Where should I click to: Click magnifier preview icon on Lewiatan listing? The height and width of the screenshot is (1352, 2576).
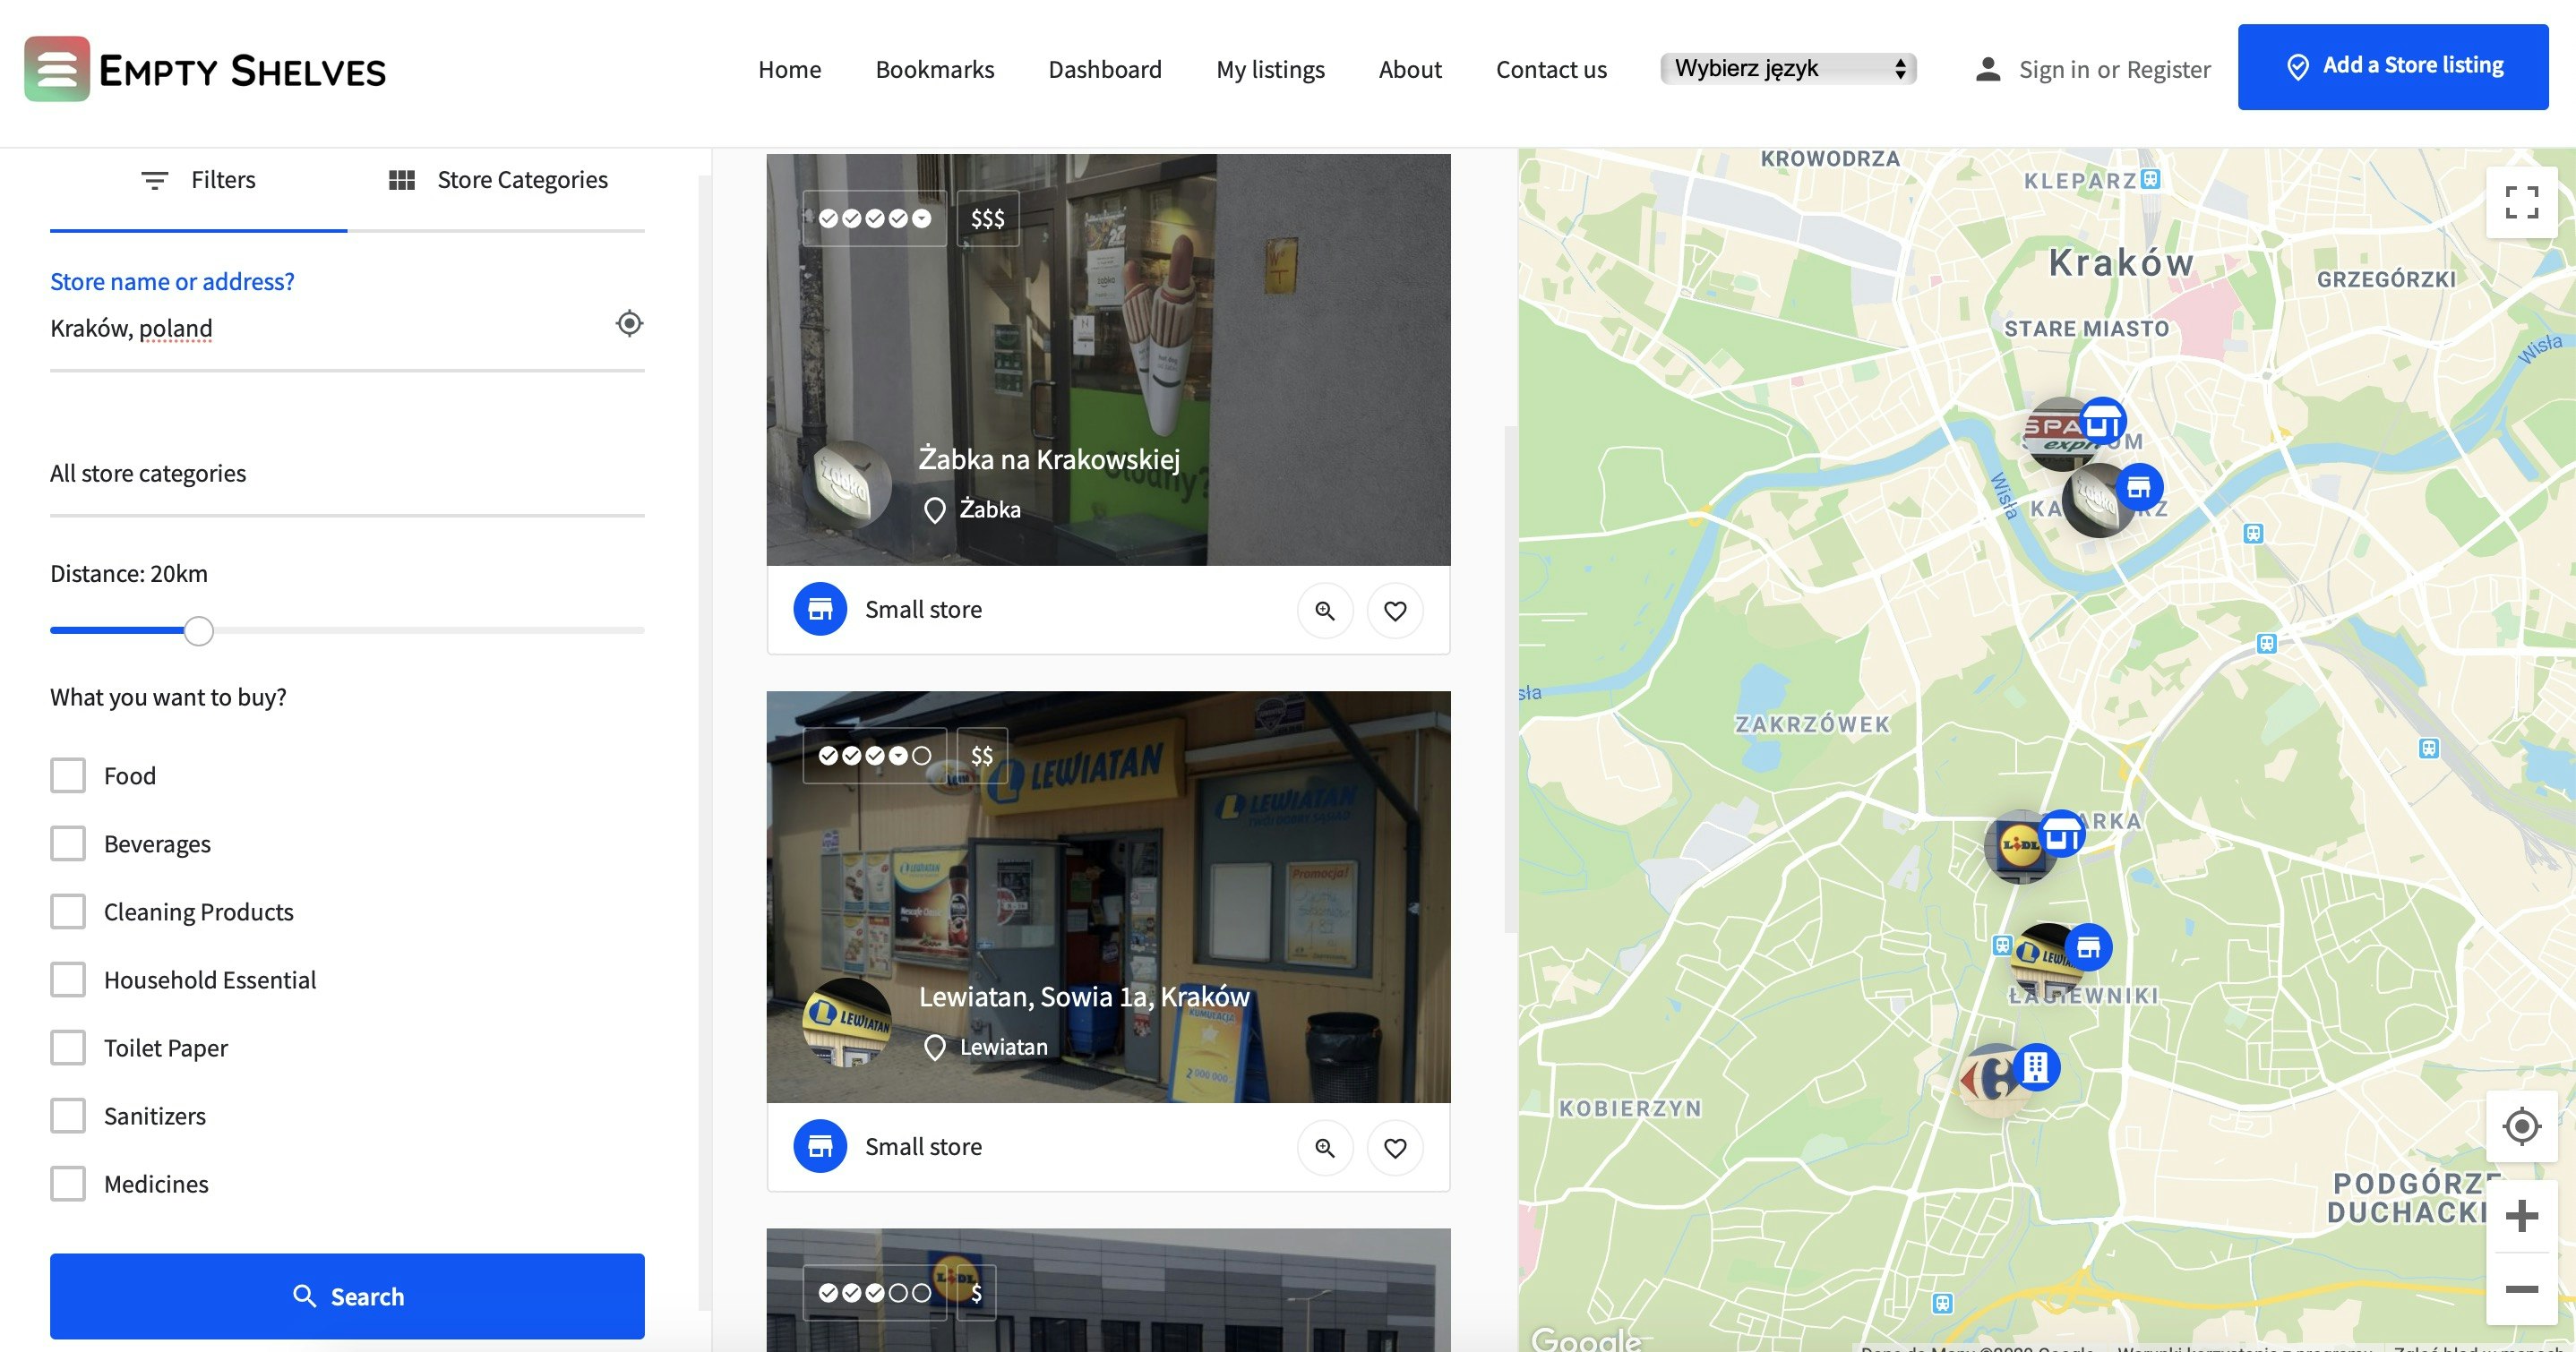1325,1147
